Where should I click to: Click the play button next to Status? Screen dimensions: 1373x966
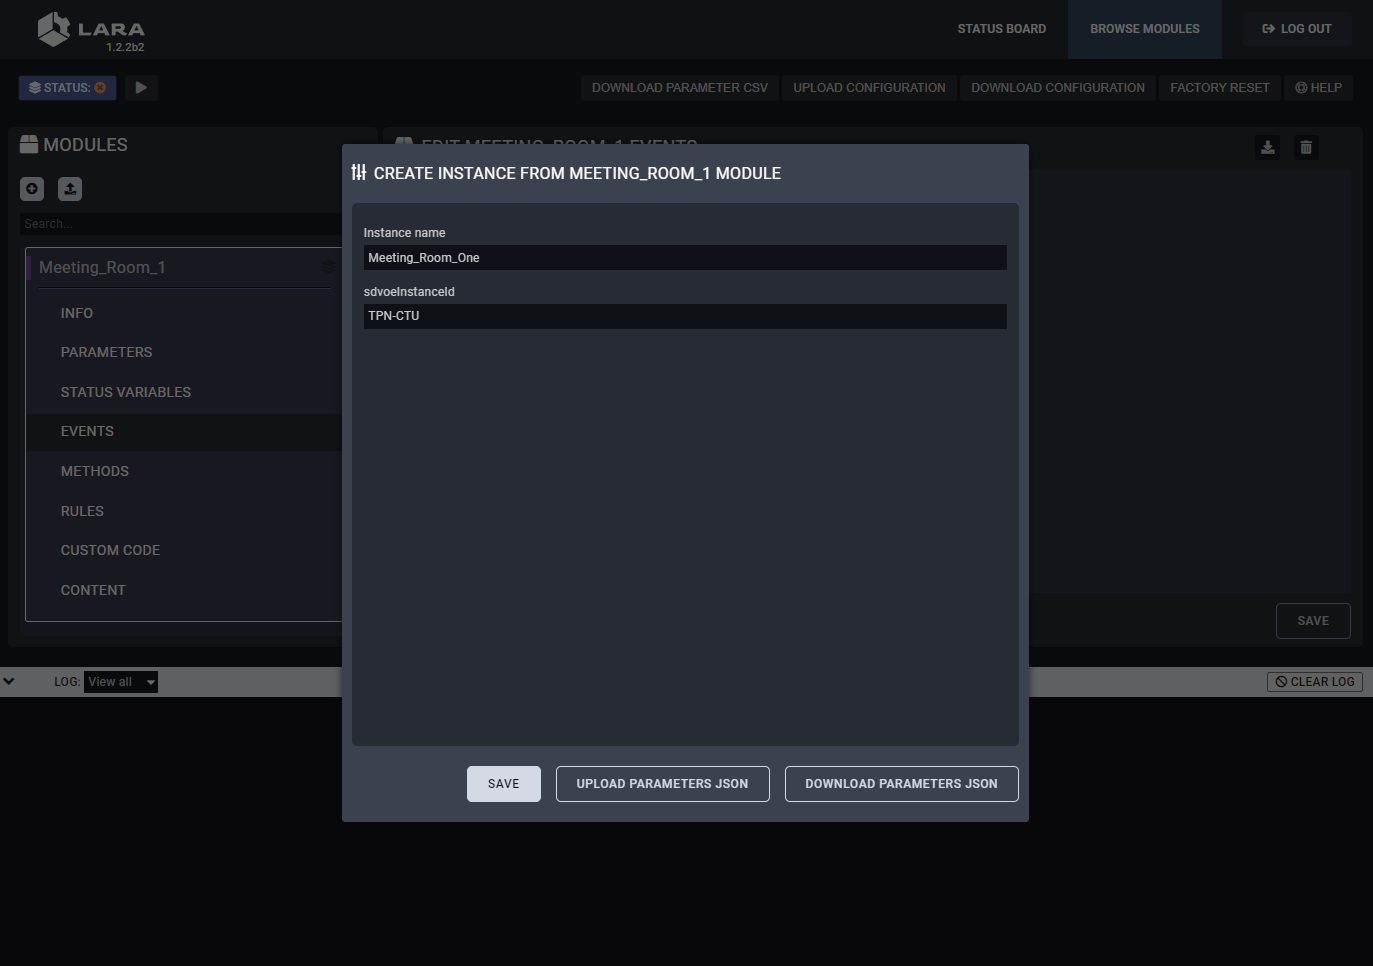tap(141, 88)
